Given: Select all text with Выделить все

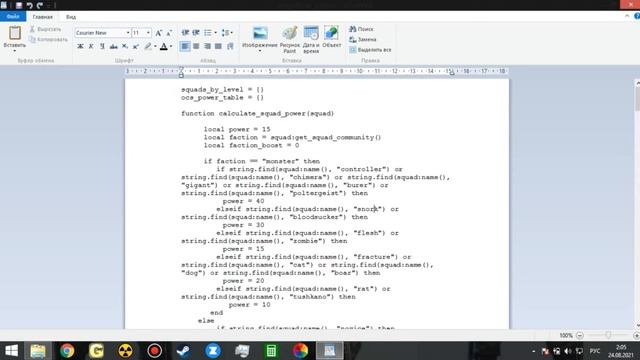Looking at the screenshot, I should click(370, 50).
